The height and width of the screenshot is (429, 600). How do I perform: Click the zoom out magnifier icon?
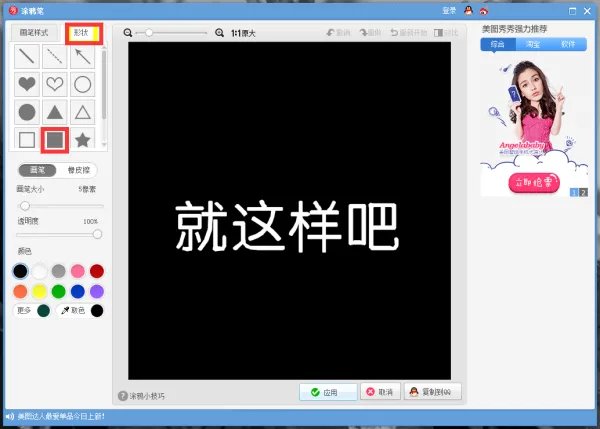(128, 33)
